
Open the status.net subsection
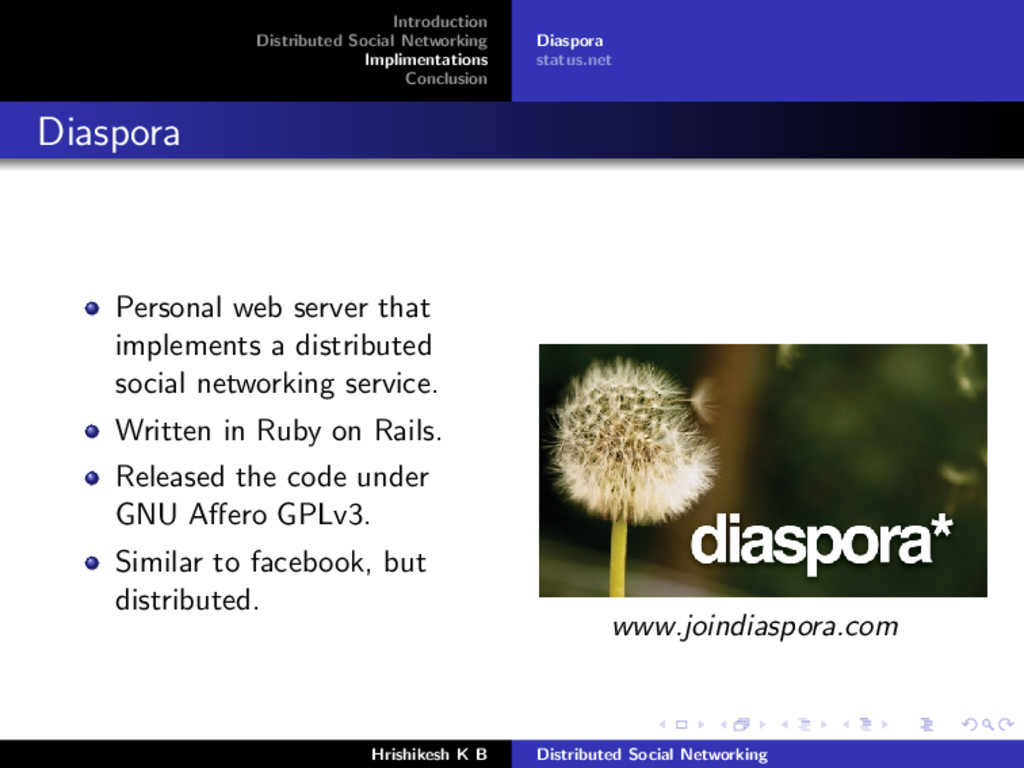[573, 60]
